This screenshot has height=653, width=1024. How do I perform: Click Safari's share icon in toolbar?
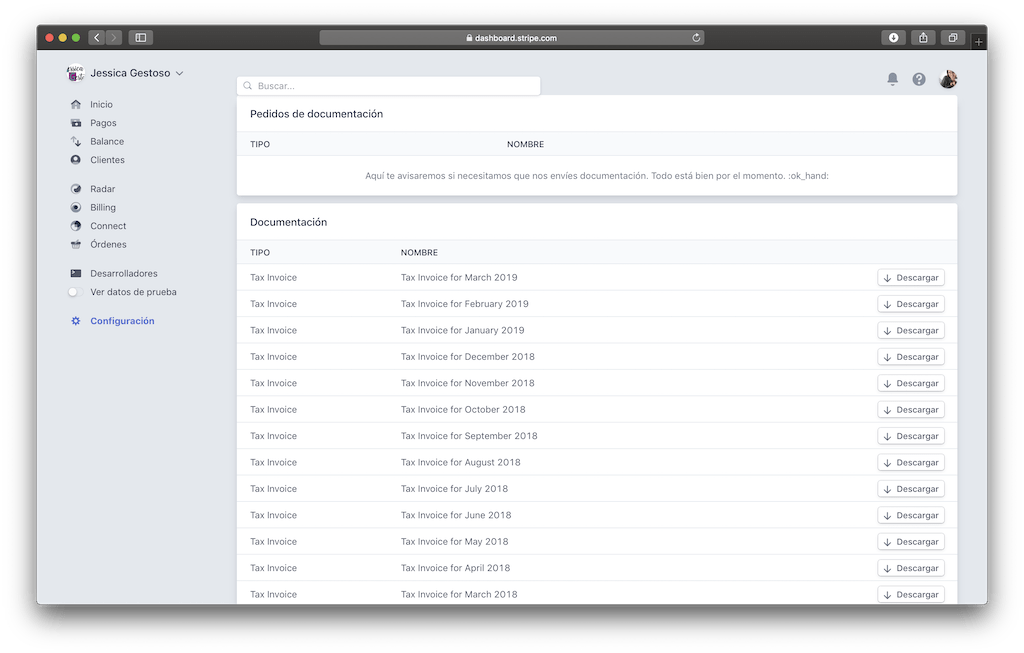pos(923,38)
